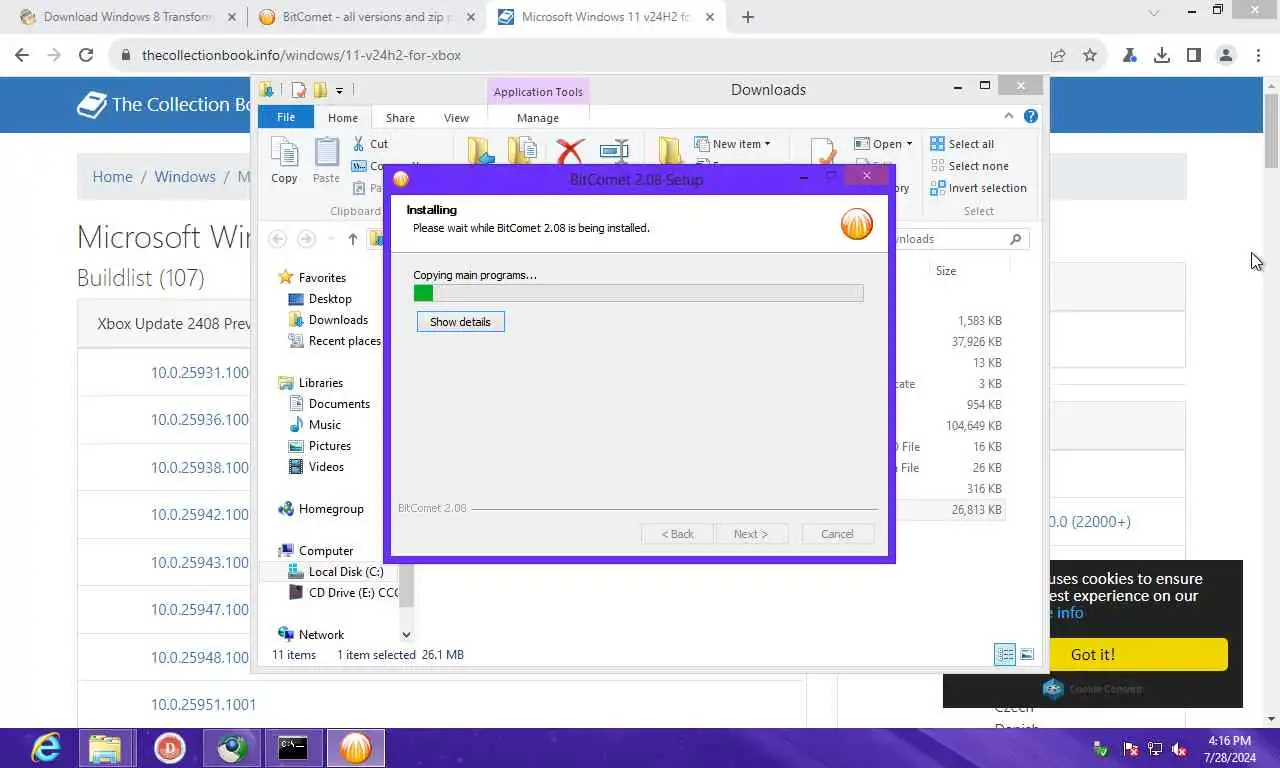Click the Properties checkmark icon in ribbon

click(825, 151)
